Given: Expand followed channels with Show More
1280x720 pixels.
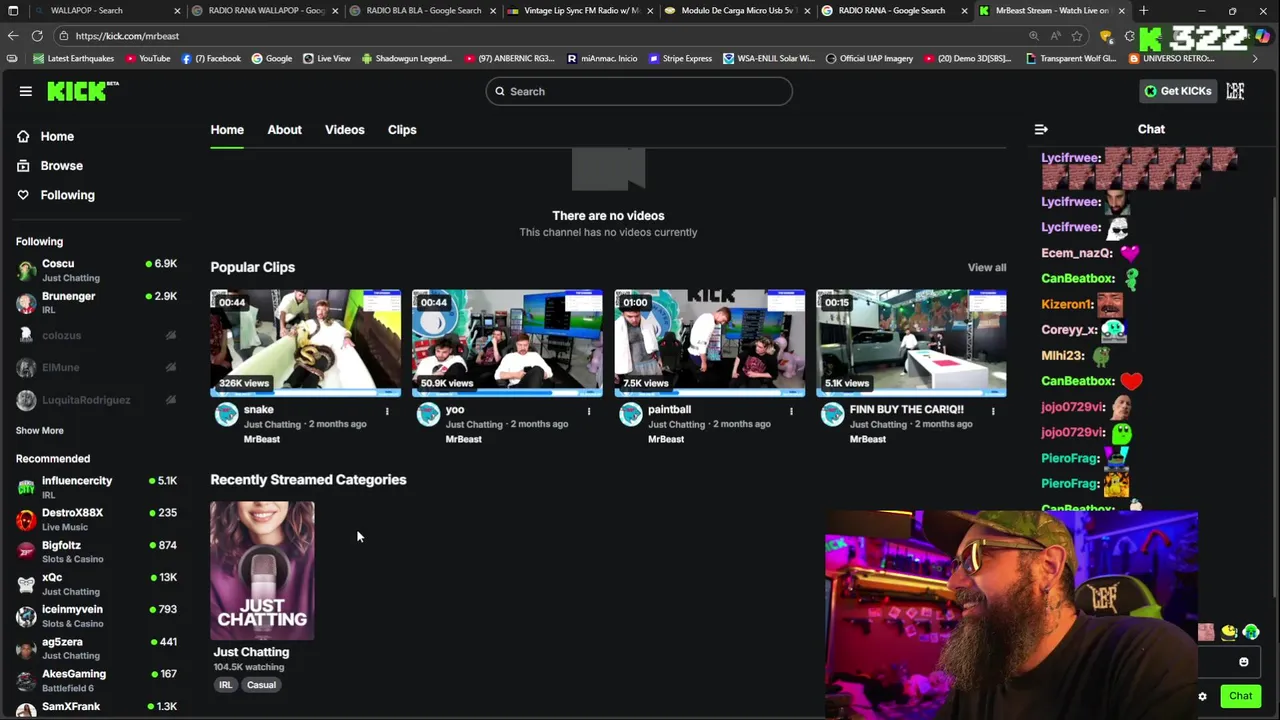Looking at the screenshot, I should point(40,431).
